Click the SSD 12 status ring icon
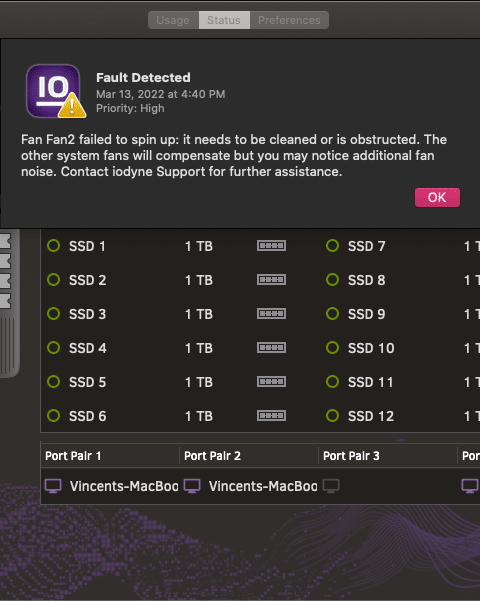Viewport: 480px width, 601px height. tap(332, 416)
